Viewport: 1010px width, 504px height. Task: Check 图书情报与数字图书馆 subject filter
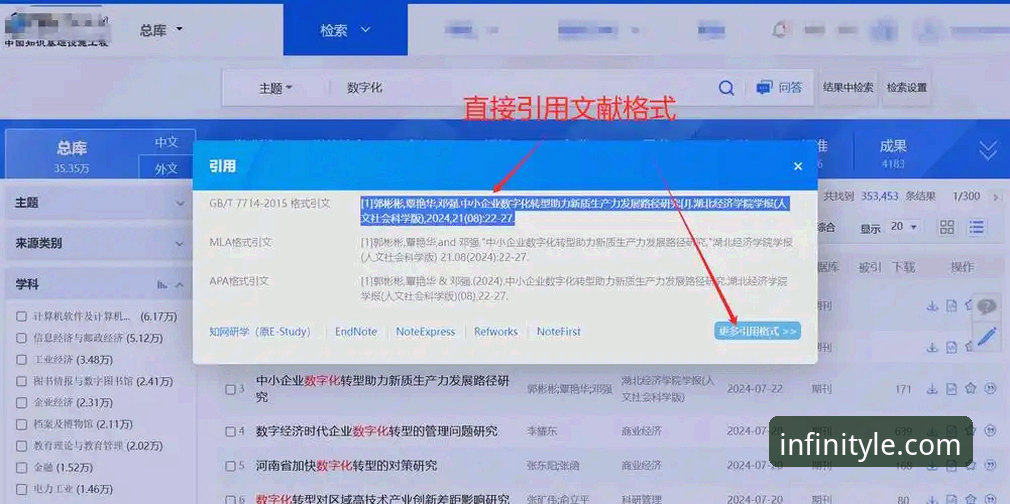point(22,381)
